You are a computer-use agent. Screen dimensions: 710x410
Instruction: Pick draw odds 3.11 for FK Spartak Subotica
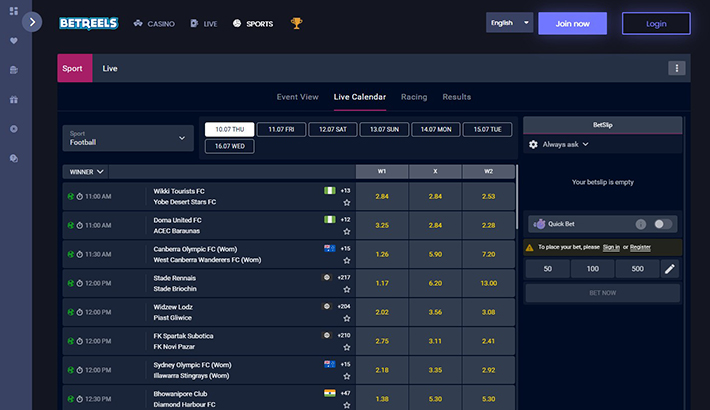pyautogui.click(x=435, y=342)
